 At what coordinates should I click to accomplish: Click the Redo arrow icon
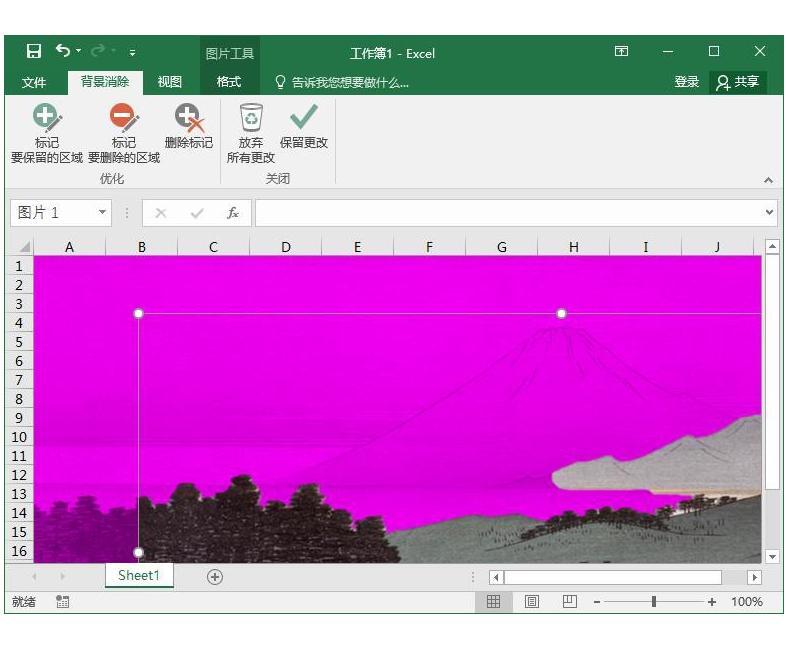pos(98,51)
